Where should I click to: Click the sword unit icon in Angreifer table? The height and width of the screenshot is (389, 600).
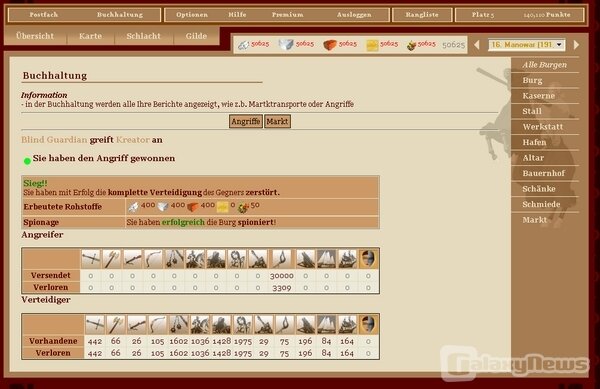click(x=91, y=259)
